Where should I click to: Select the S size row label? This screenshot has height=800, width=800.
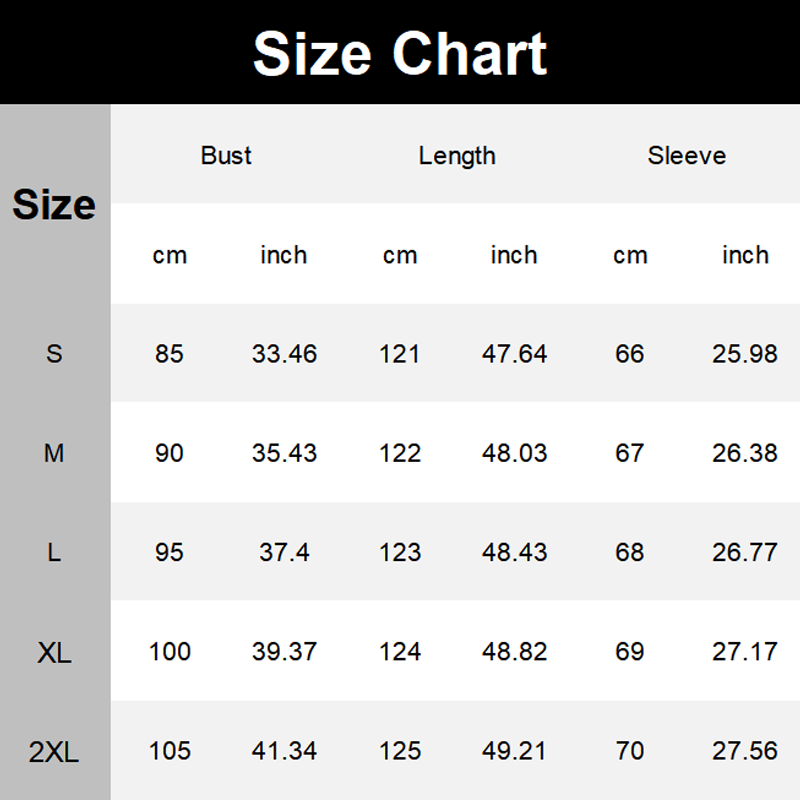(x=54, y=354)
